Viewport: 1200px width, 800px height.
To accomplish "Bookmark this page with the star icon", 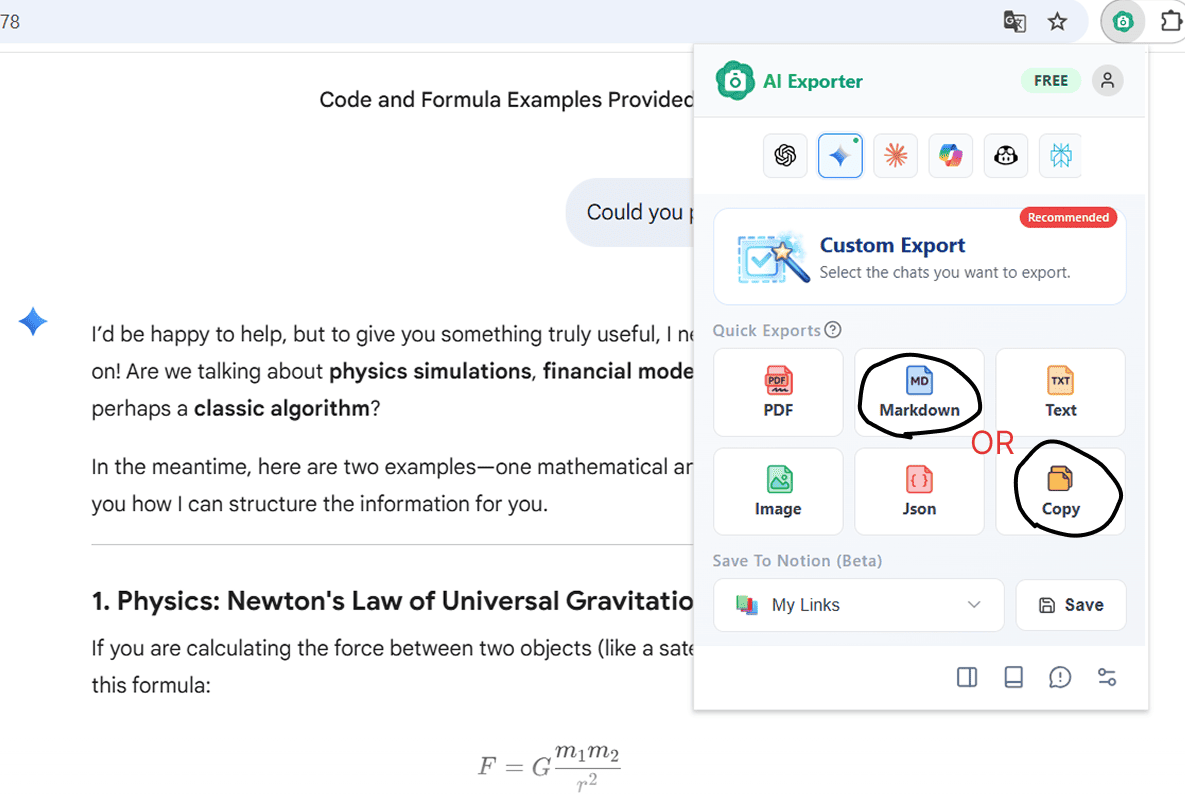I will coord(1057,22).
